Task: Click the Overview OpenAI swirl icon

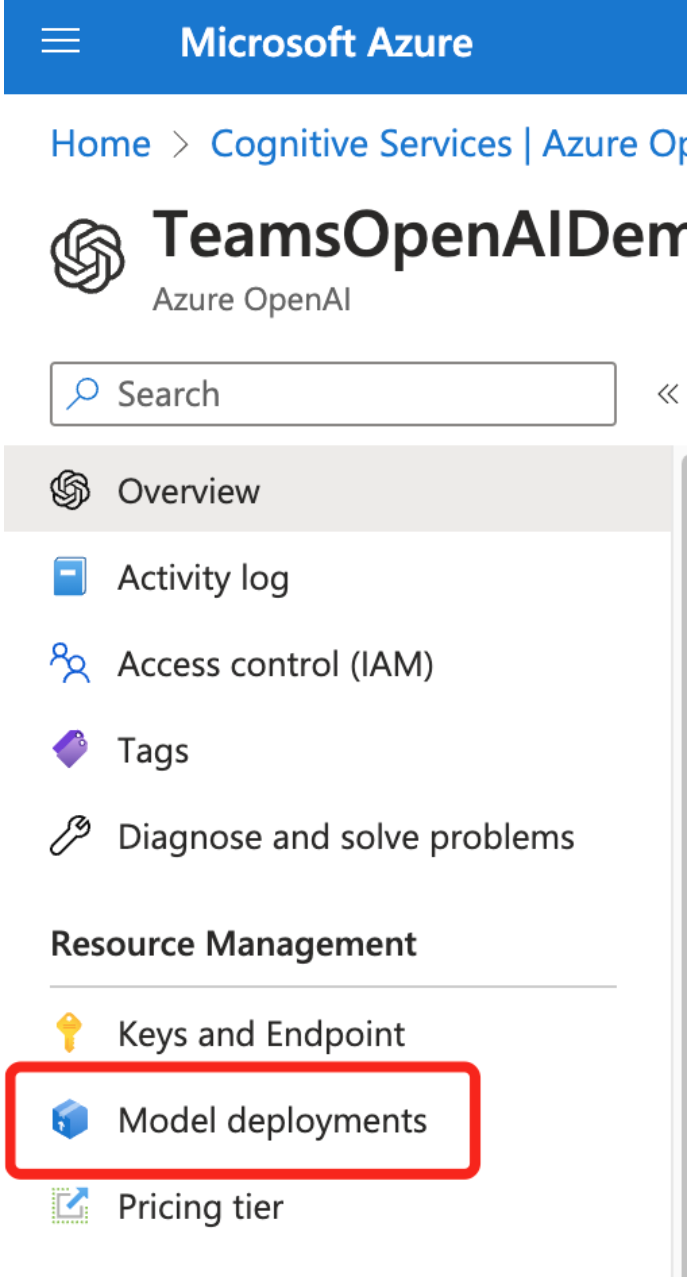Action: point(70,491)
